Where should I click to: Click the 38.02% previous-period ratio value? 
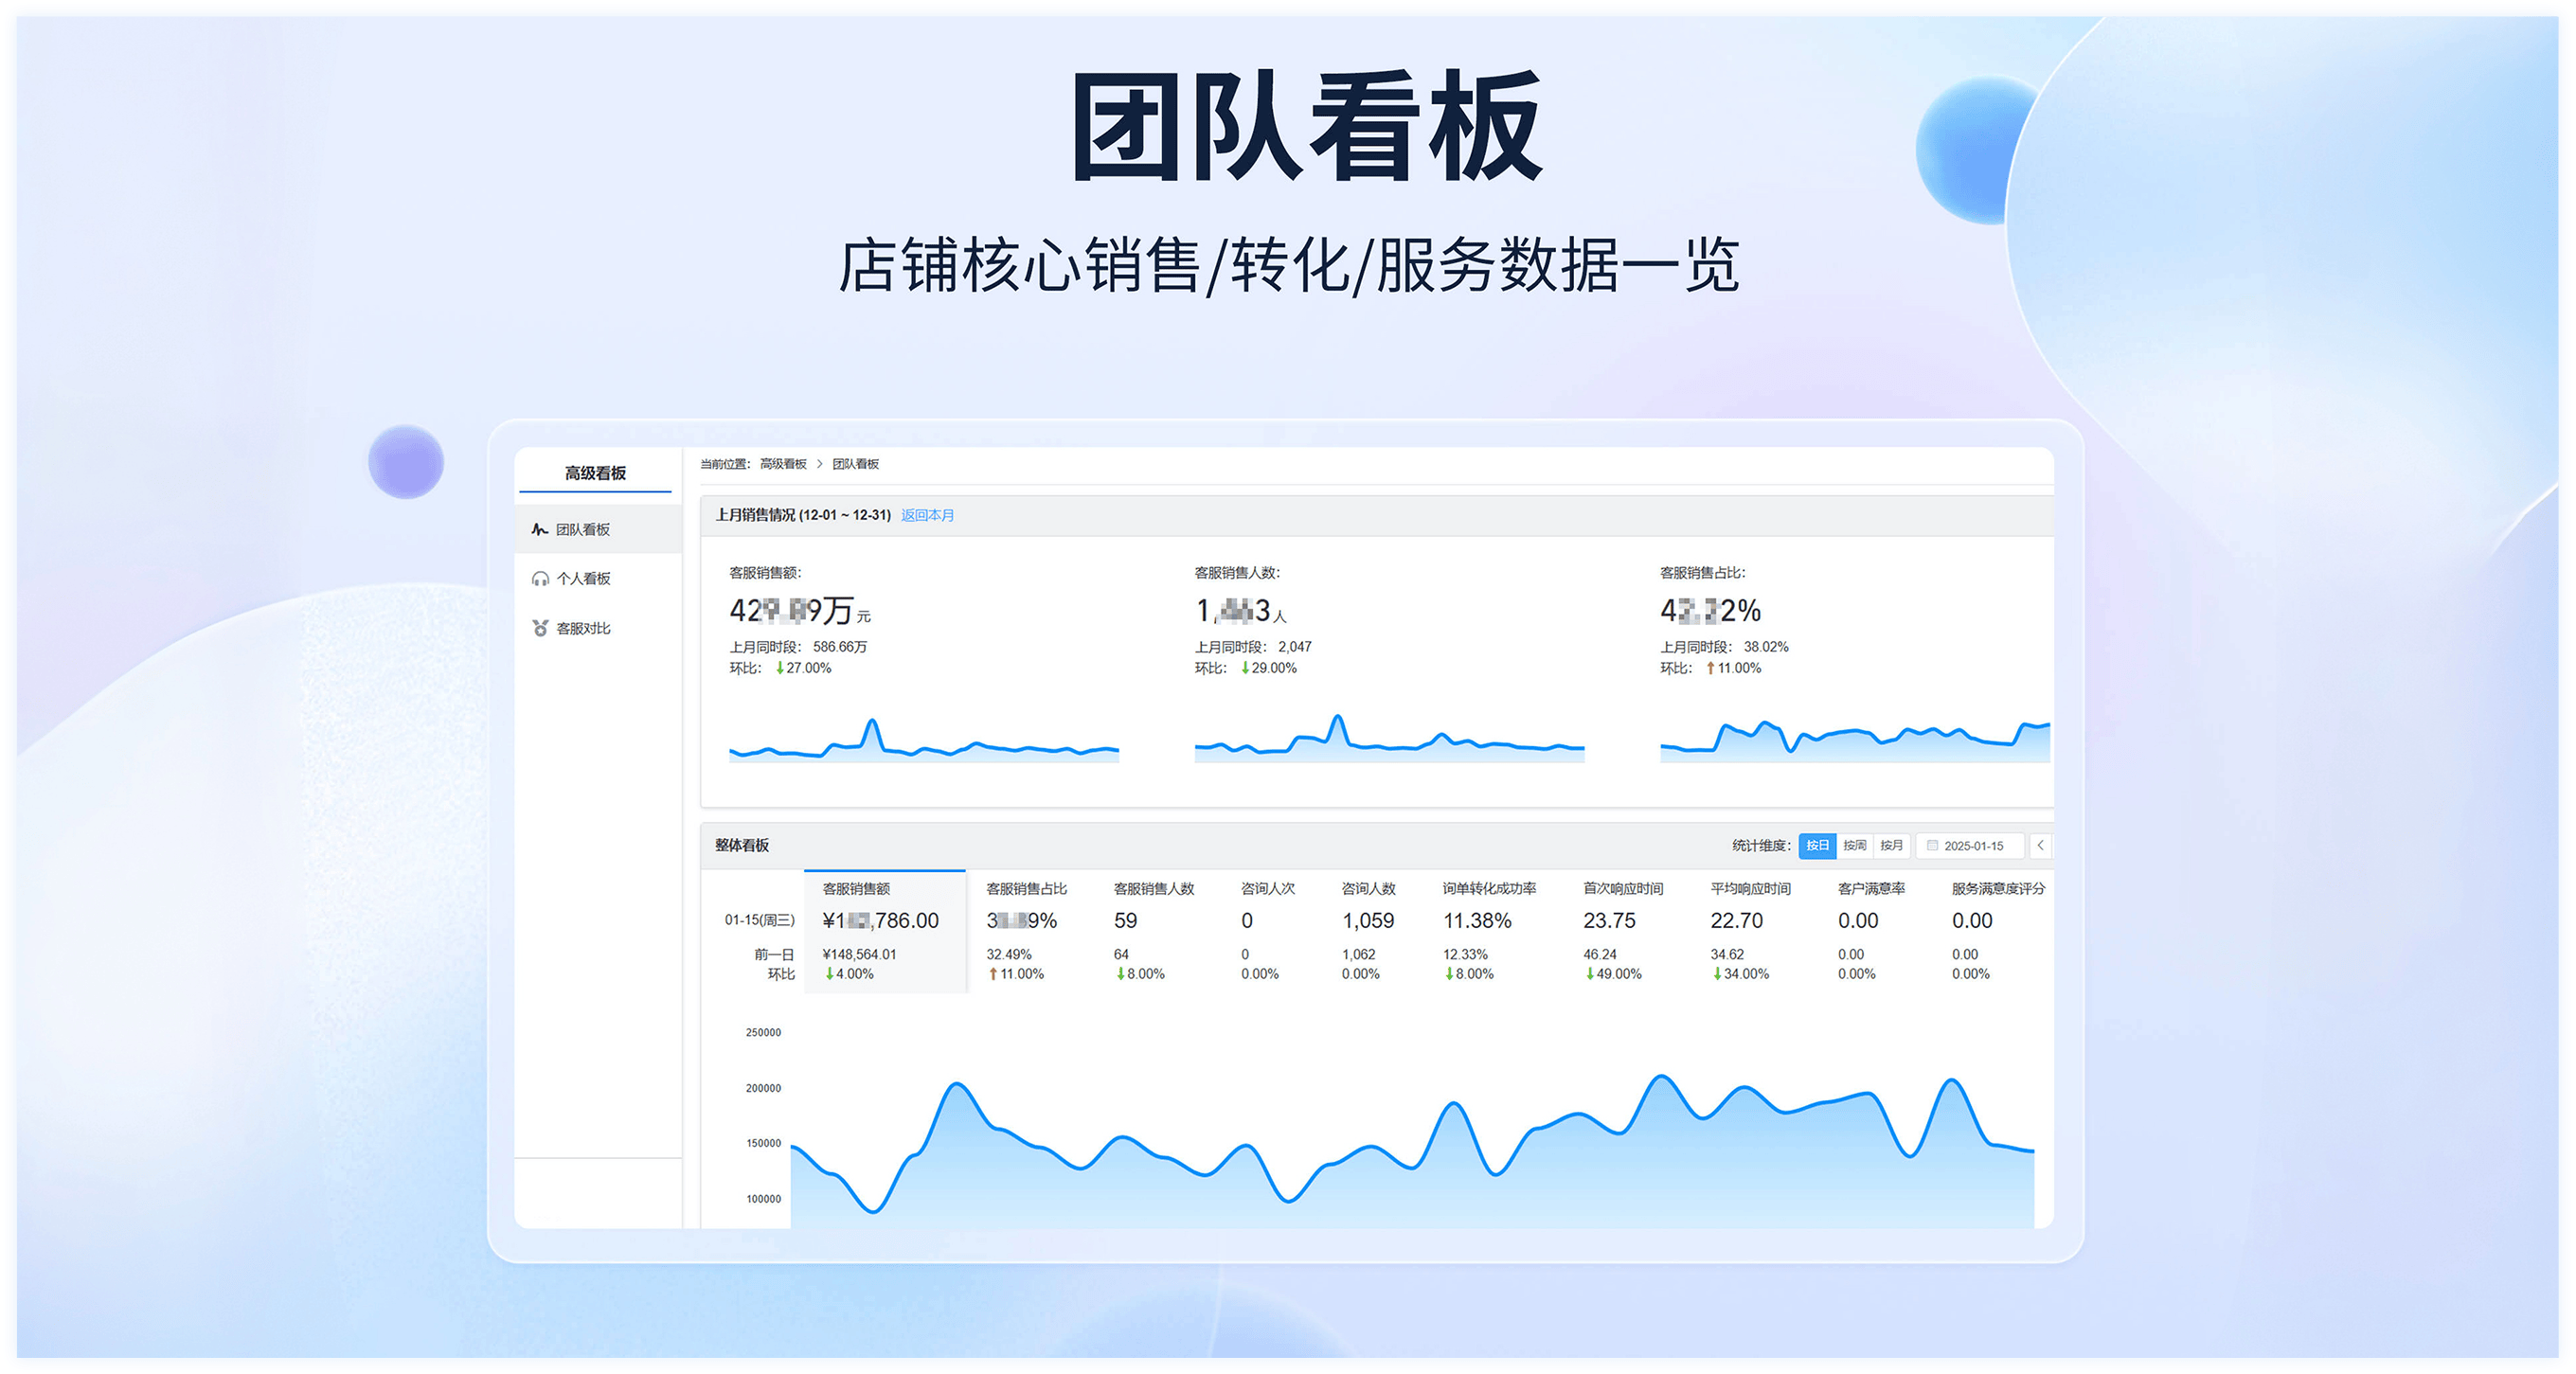(x=1766, y=647)
